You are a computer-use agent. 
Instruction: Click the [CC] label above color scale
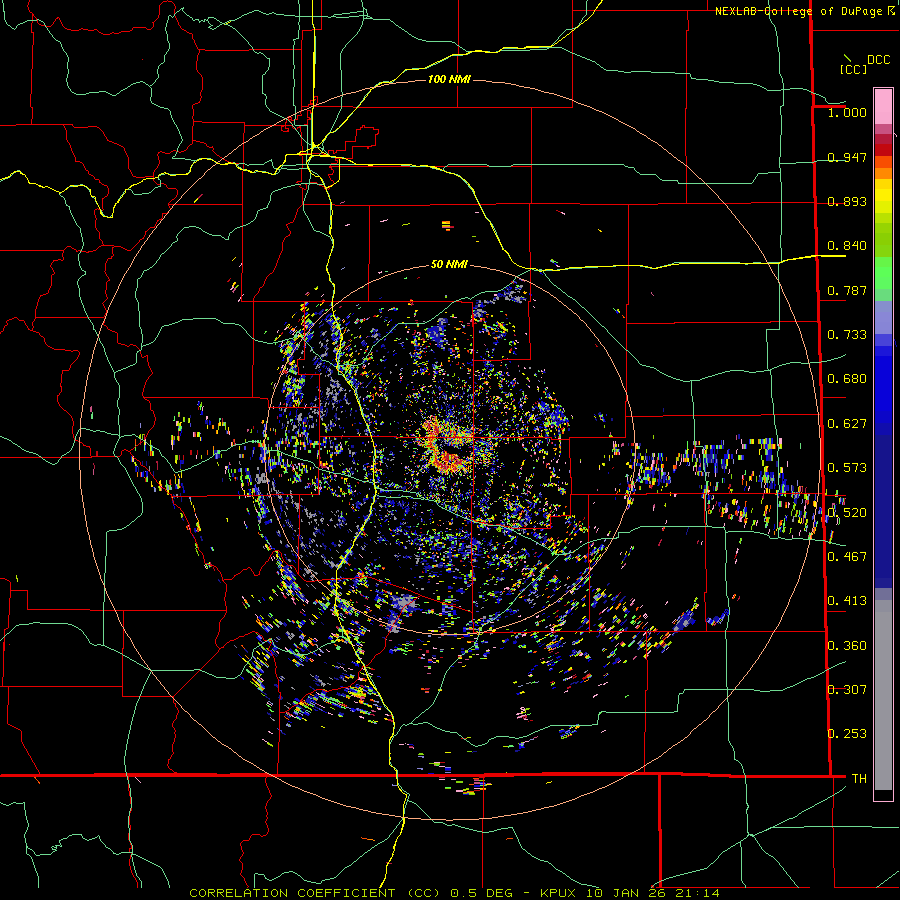(x=853, y=69)
